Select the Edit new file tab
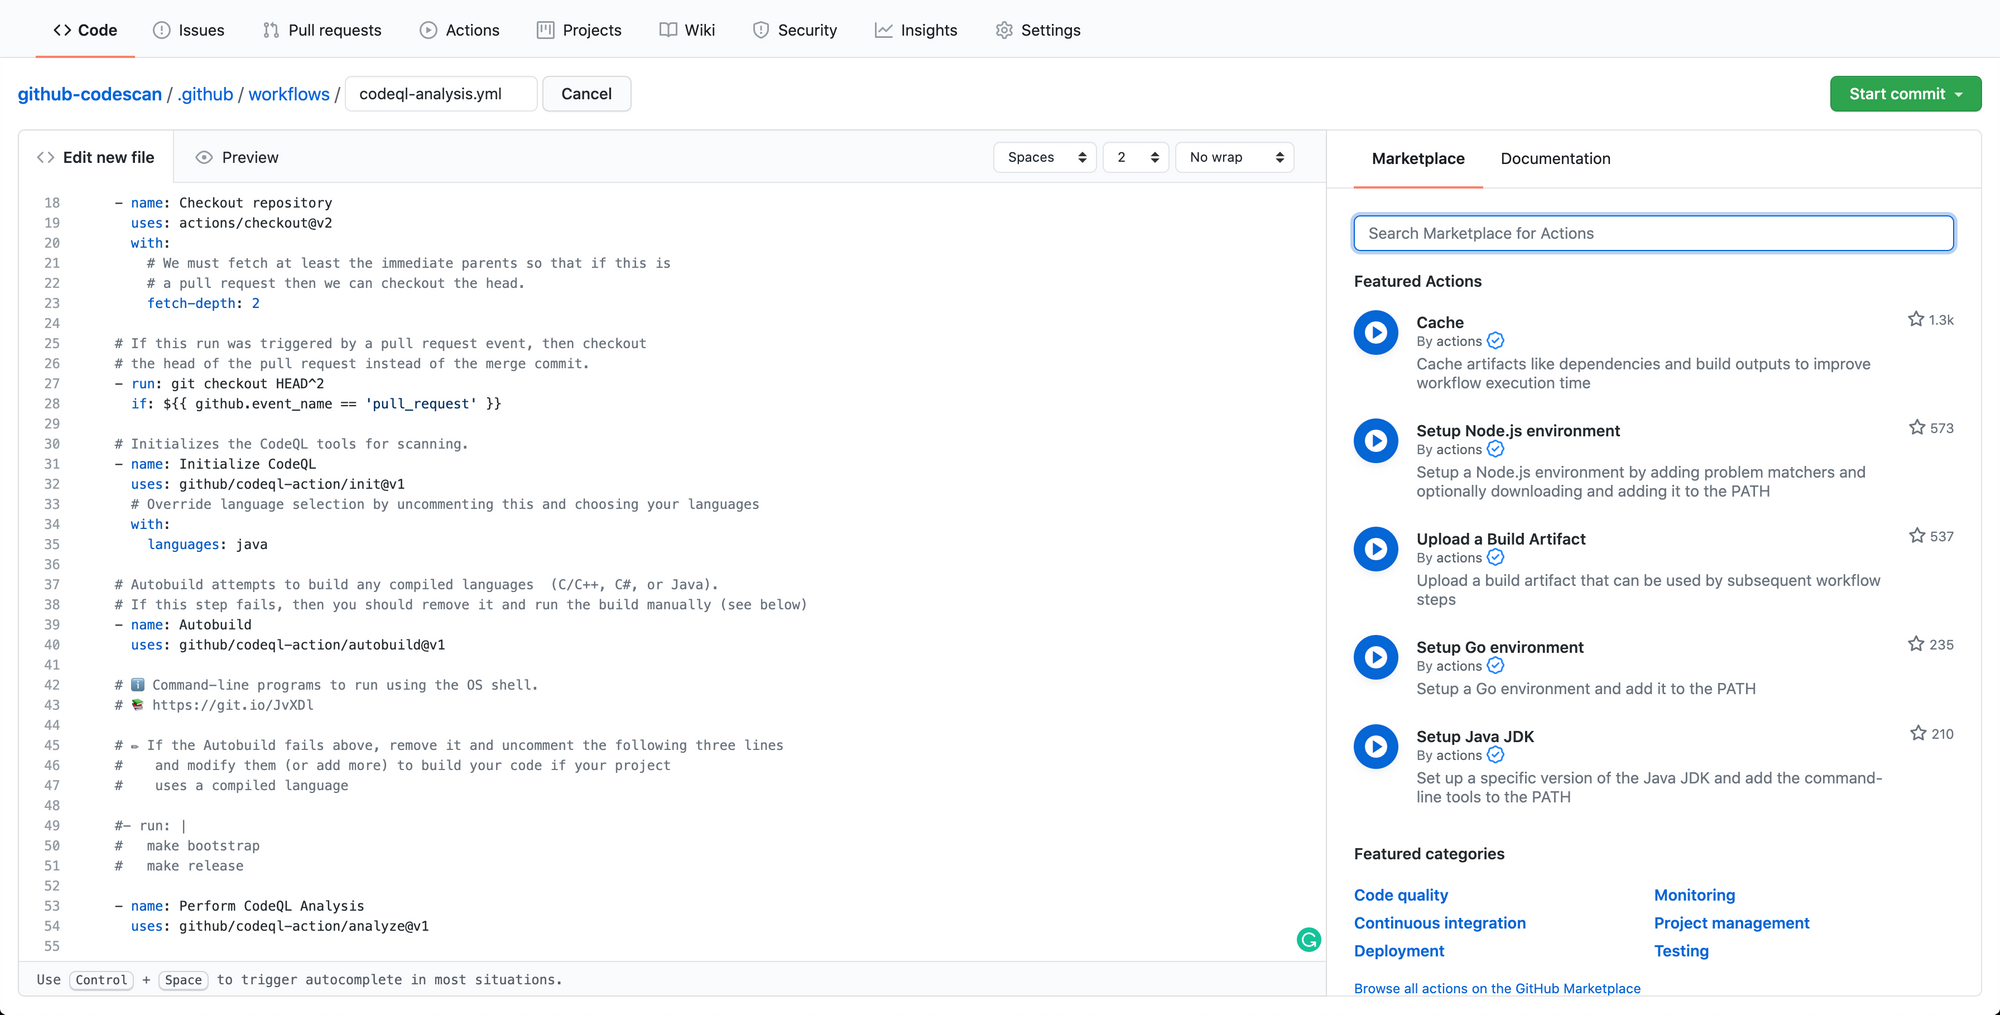 coord(96,157)
